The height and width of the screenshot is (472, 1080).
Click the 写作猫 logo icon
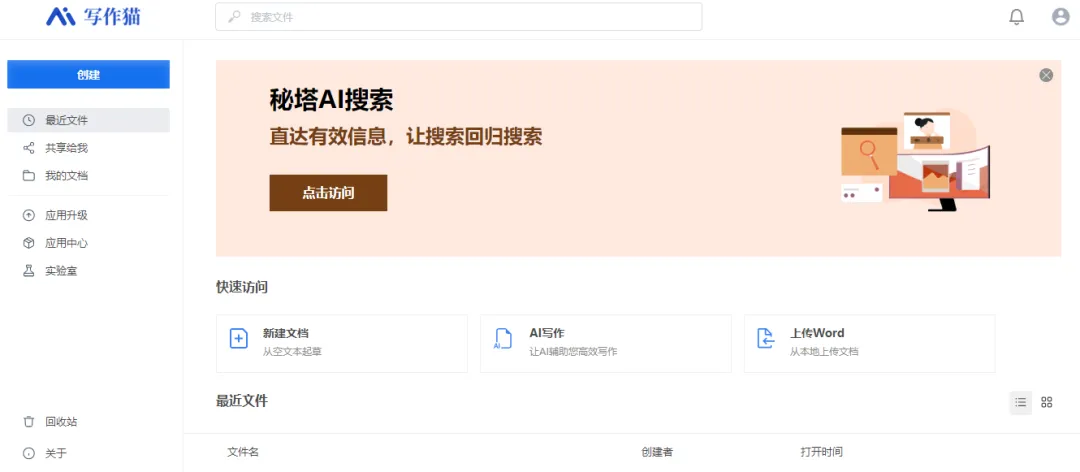tap(61, 17)
